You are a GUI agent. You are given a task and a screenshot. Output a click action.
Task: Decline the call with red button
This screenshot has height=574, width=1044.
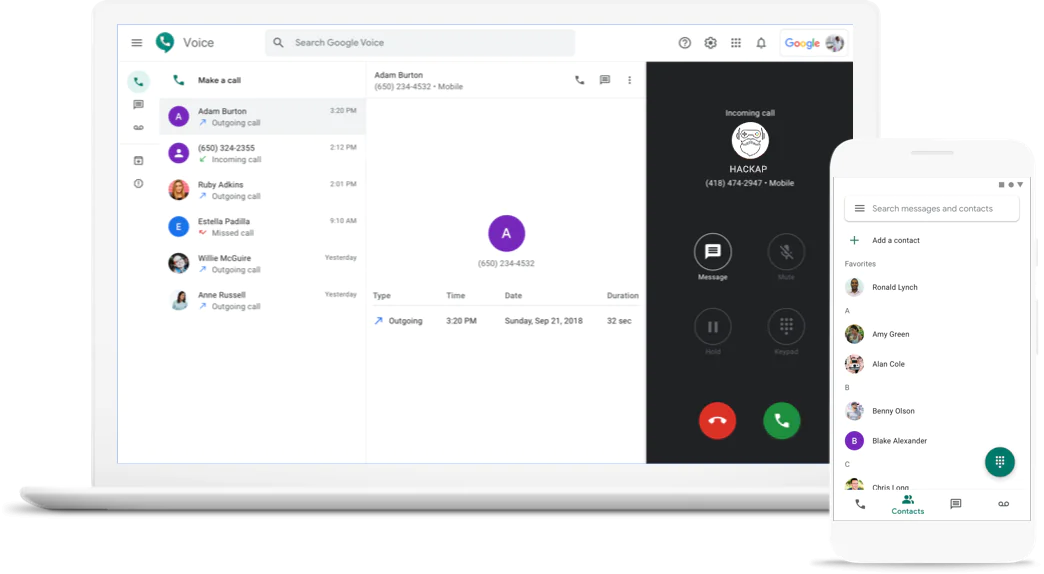[x=717, y=421]
